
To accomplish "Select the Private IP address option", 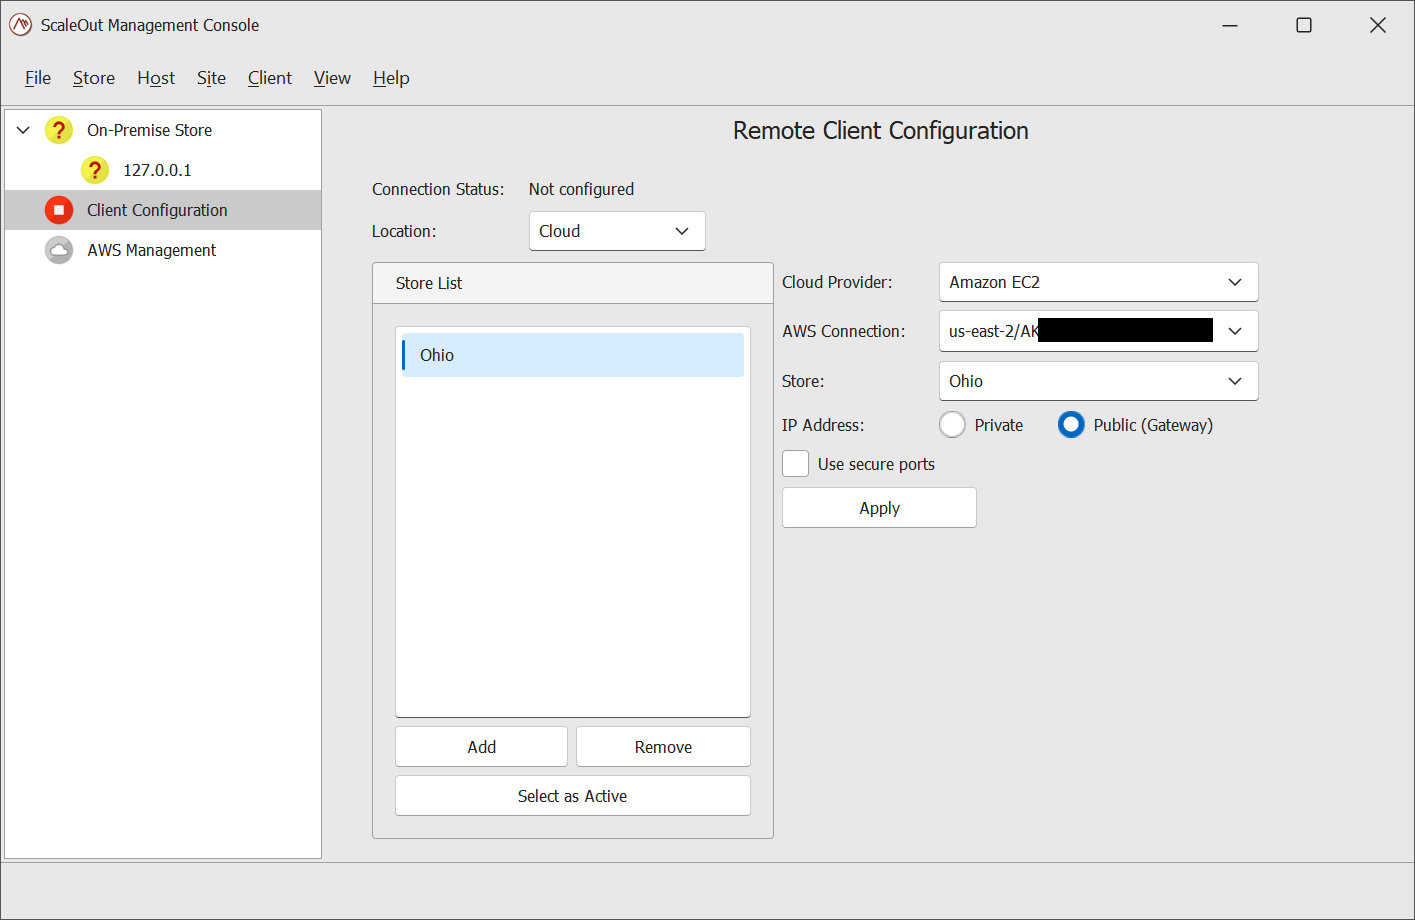I will (x=952, y=425).
